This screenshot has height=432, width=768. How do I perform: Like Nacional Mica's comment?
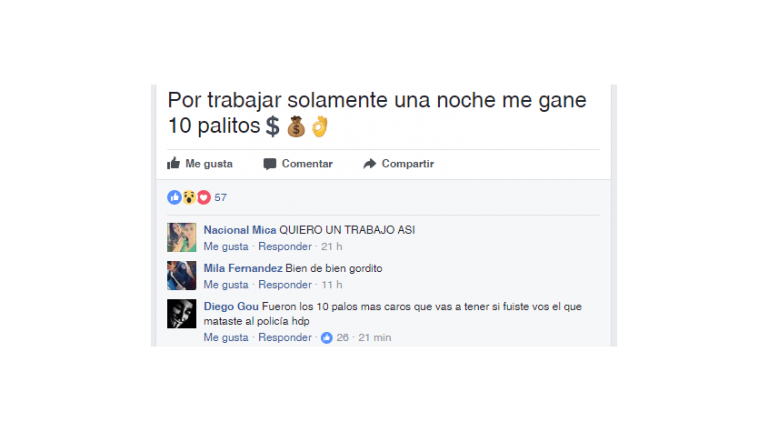[226, 246]
